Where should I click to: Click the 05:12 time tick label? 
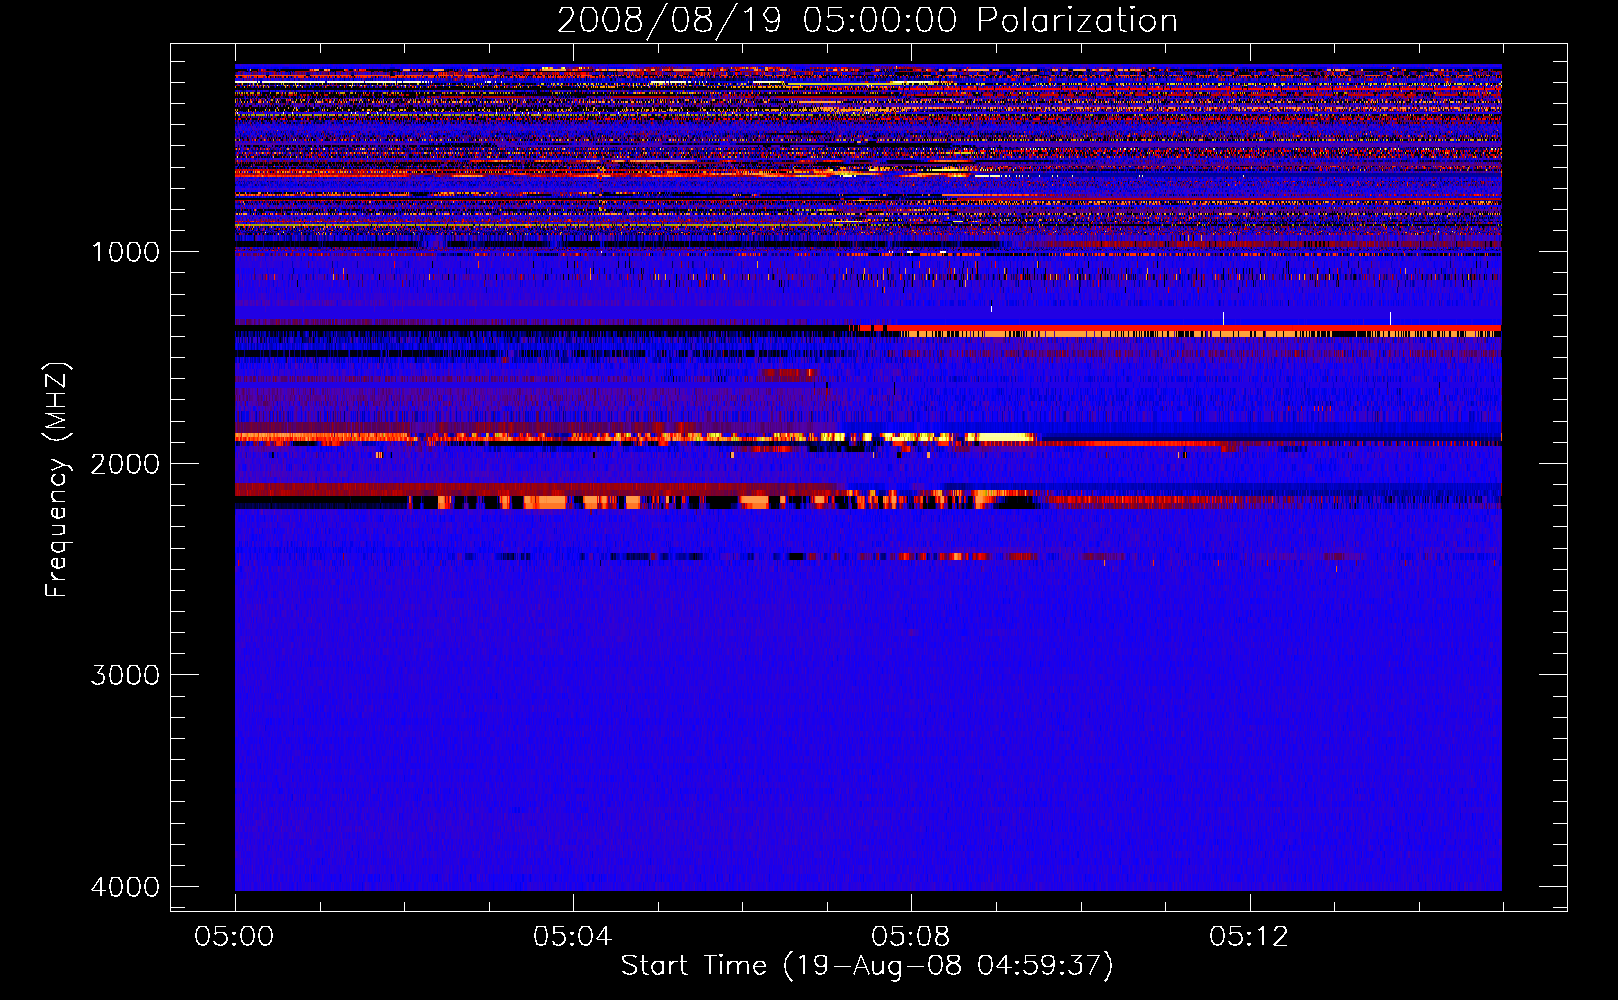pos(1248,937)
